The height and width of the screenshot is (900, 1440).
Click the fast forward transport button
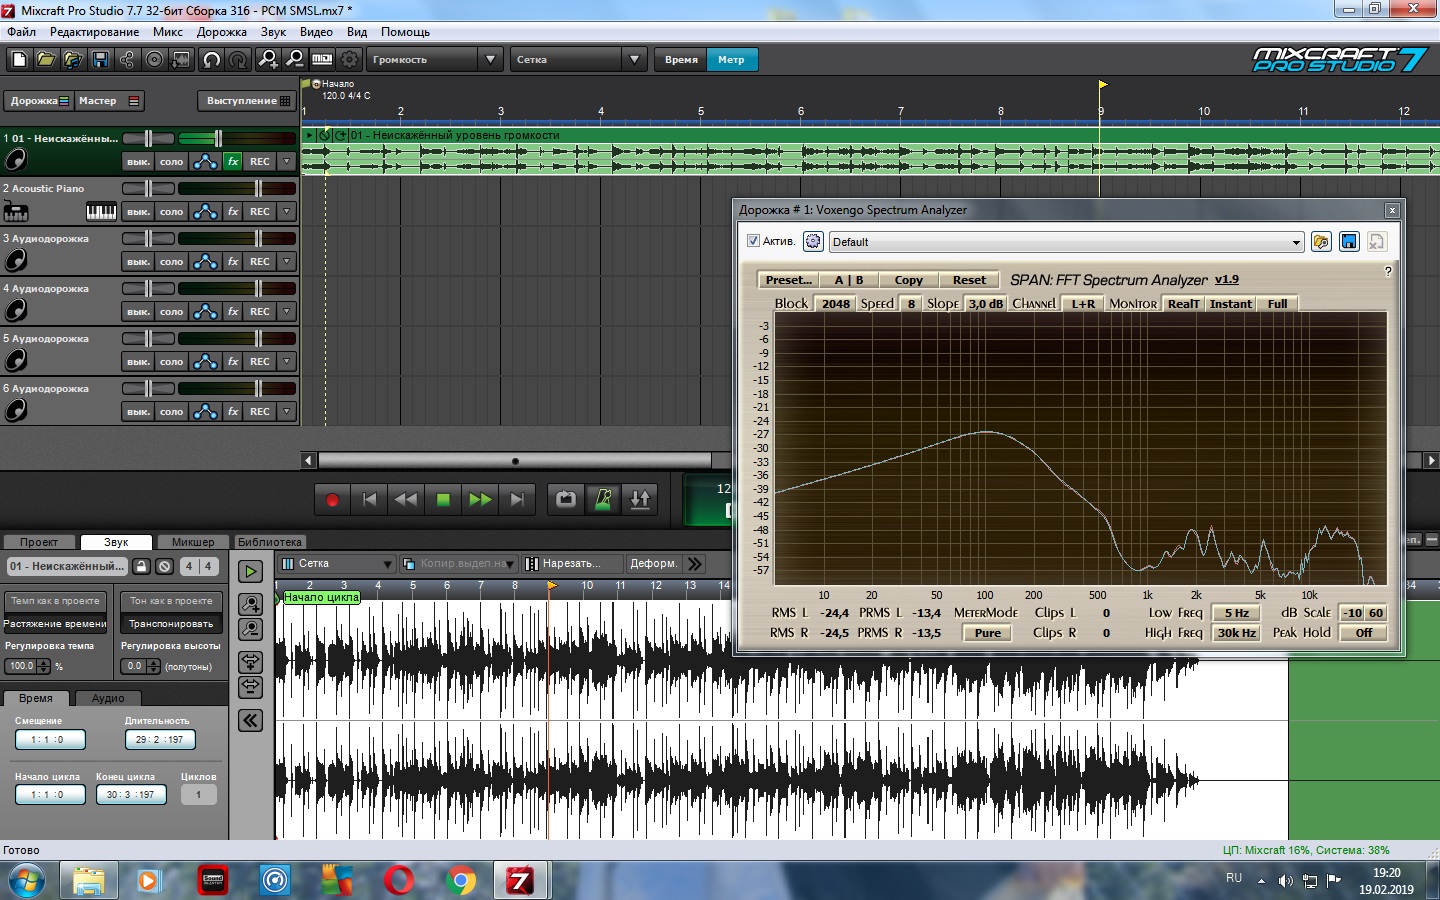click(480, 499)
